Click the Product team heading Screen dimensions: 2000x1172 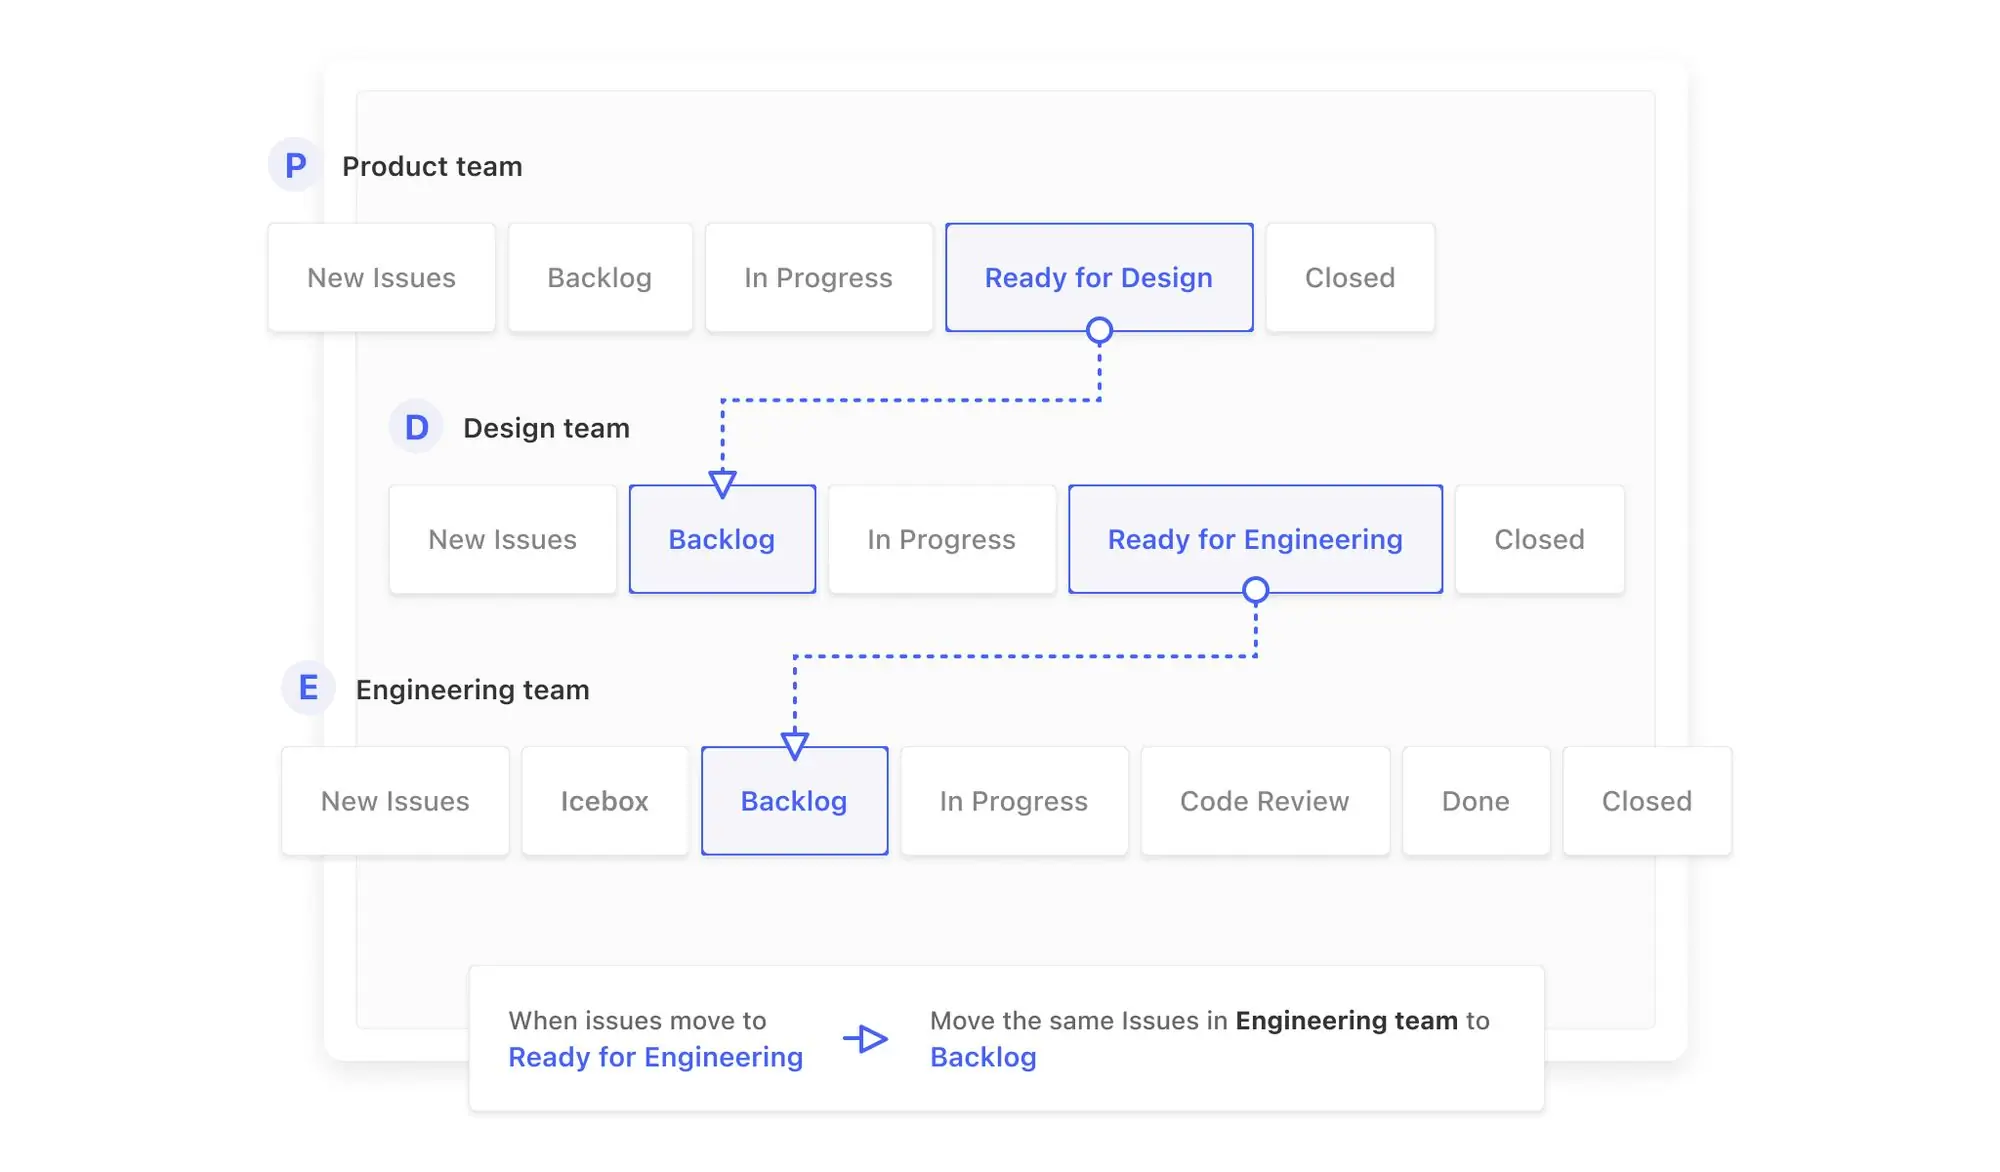click(432, 166)
